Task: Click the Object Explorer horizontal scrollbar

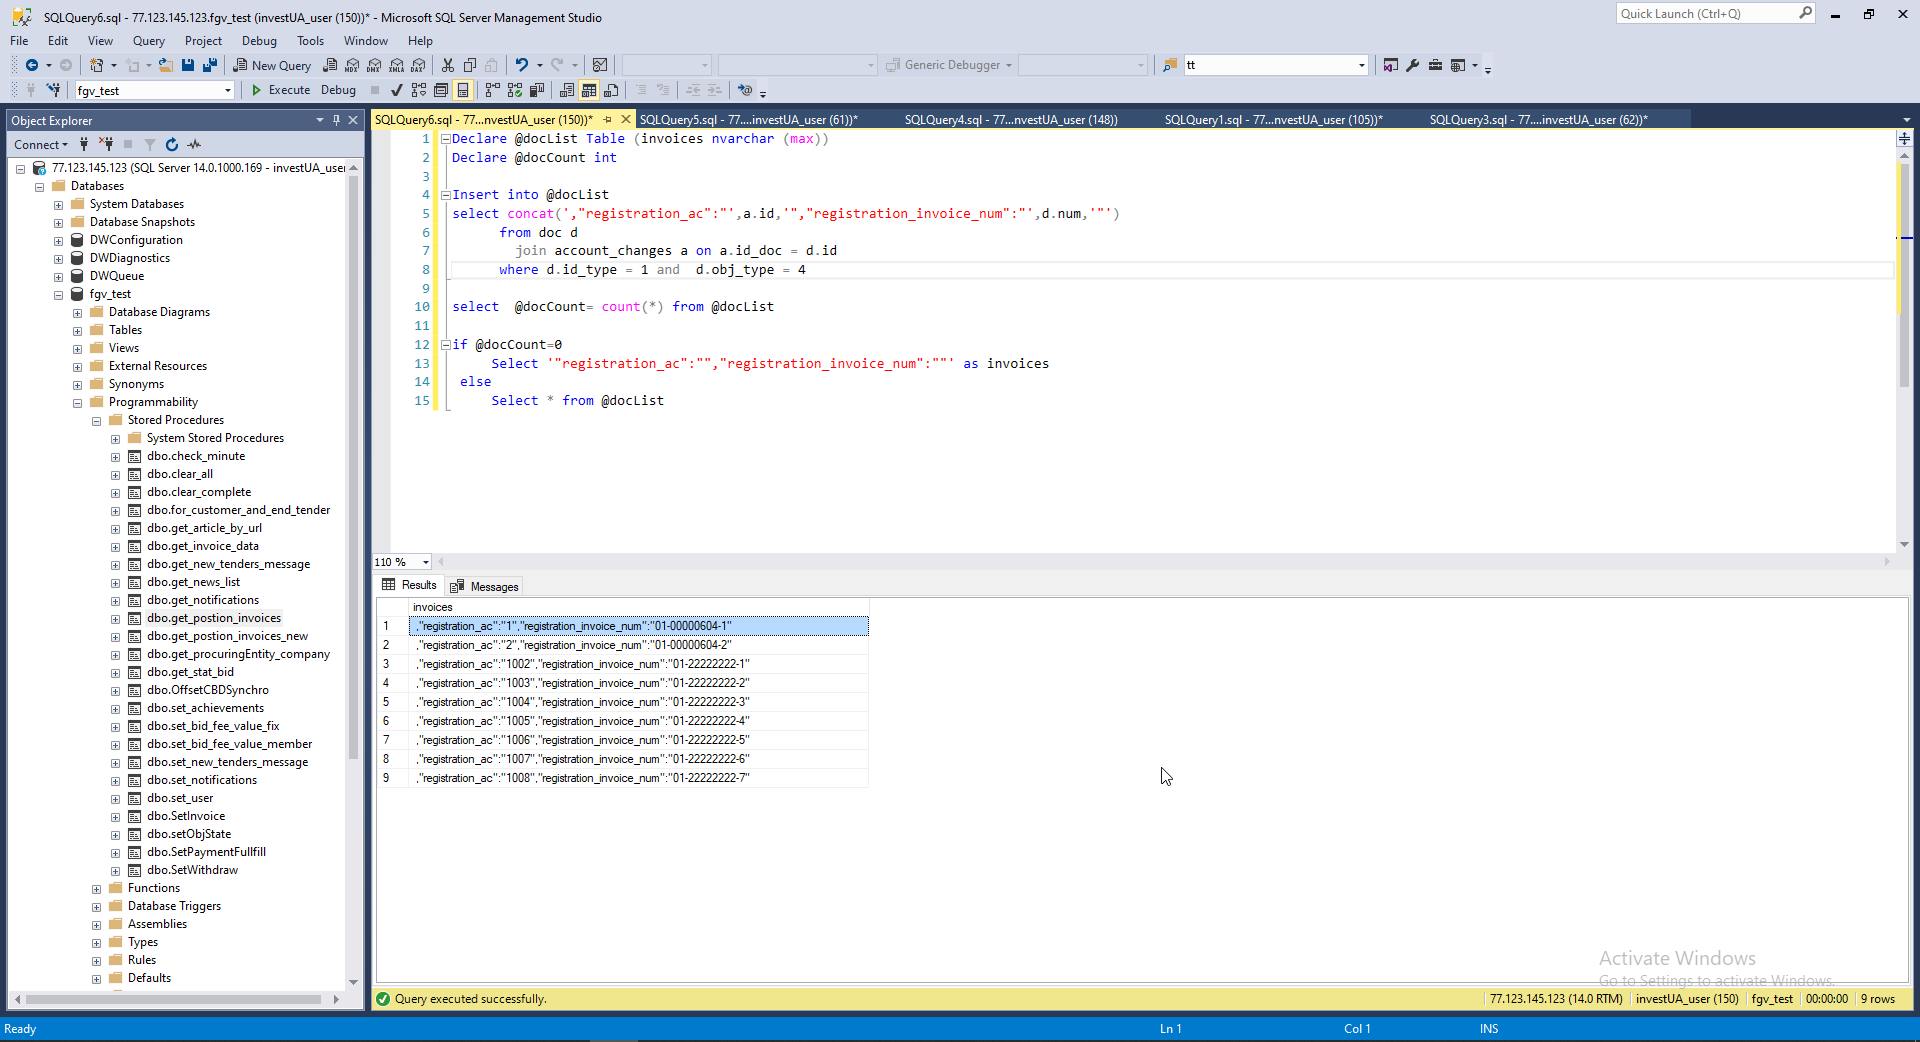Action: click(x=172, y=999)
